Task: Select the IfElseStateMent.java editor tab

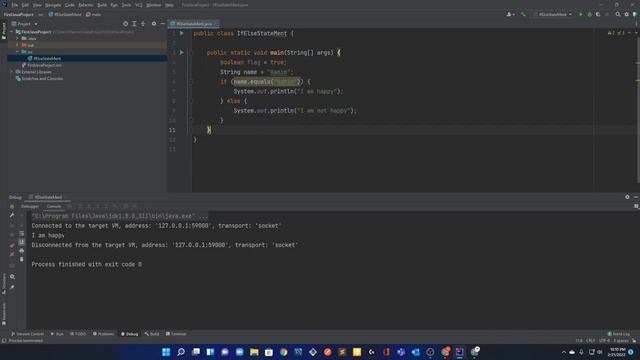Action: [194, 24]
